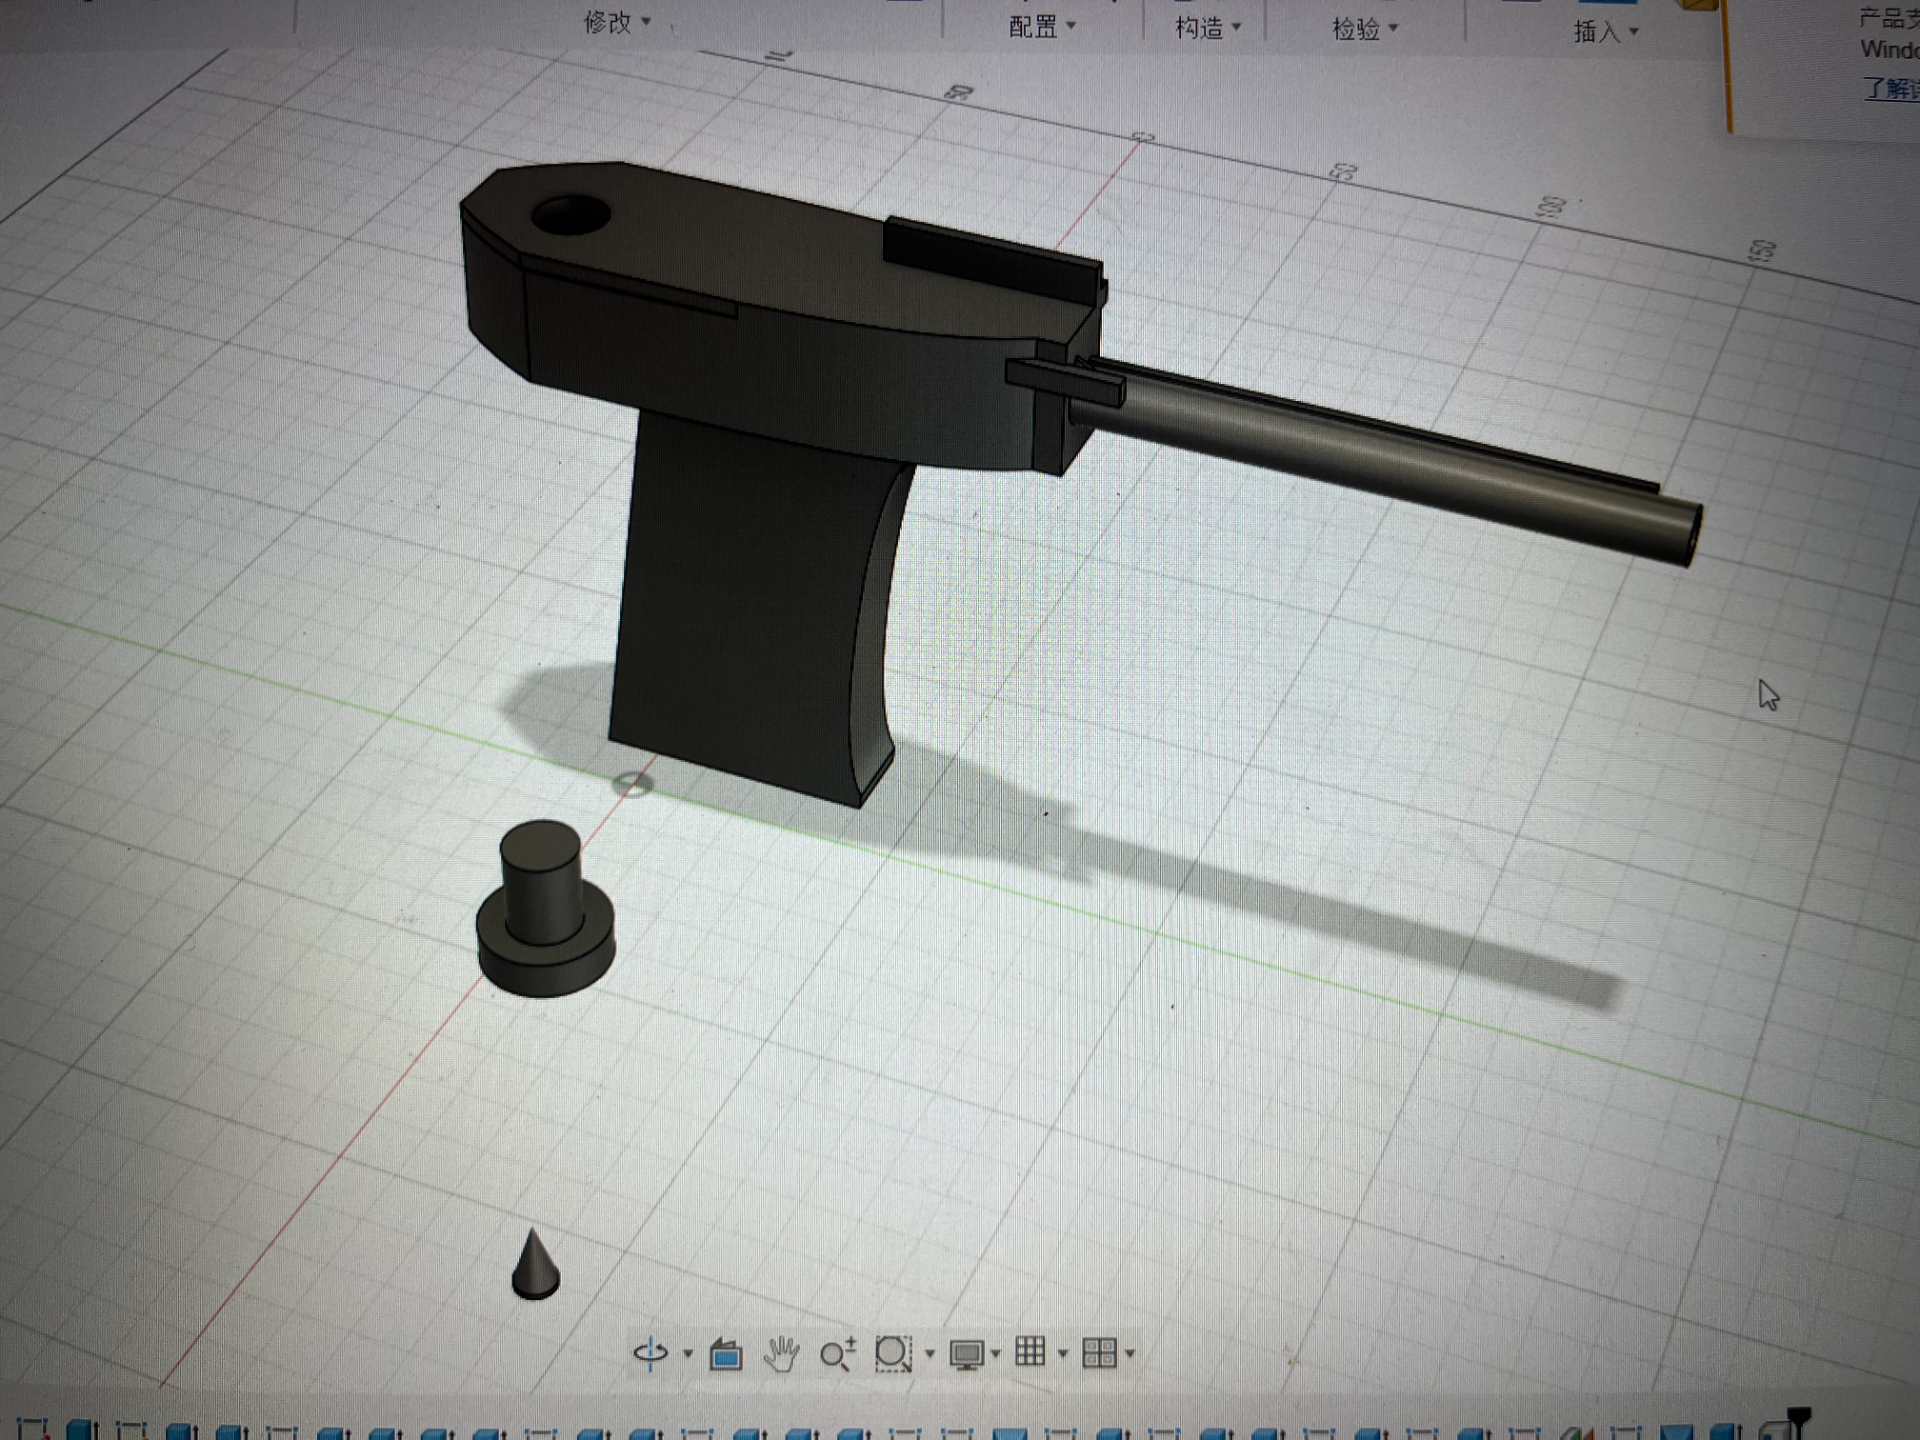
Task: Select the Pan hand tool
Action: tap(781, 1353)
